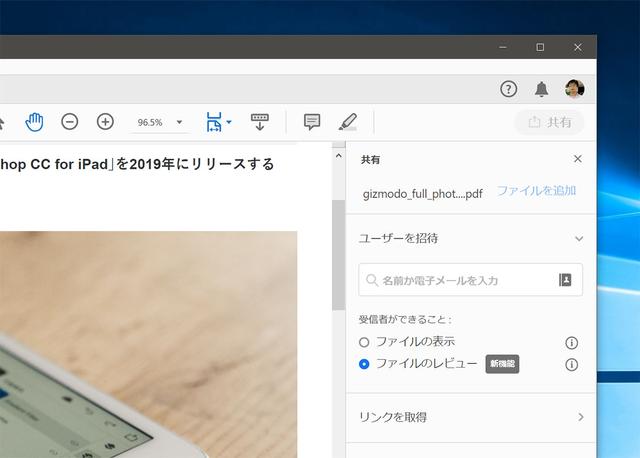Select the ファイルのレビュー radio option

point(364,364)
